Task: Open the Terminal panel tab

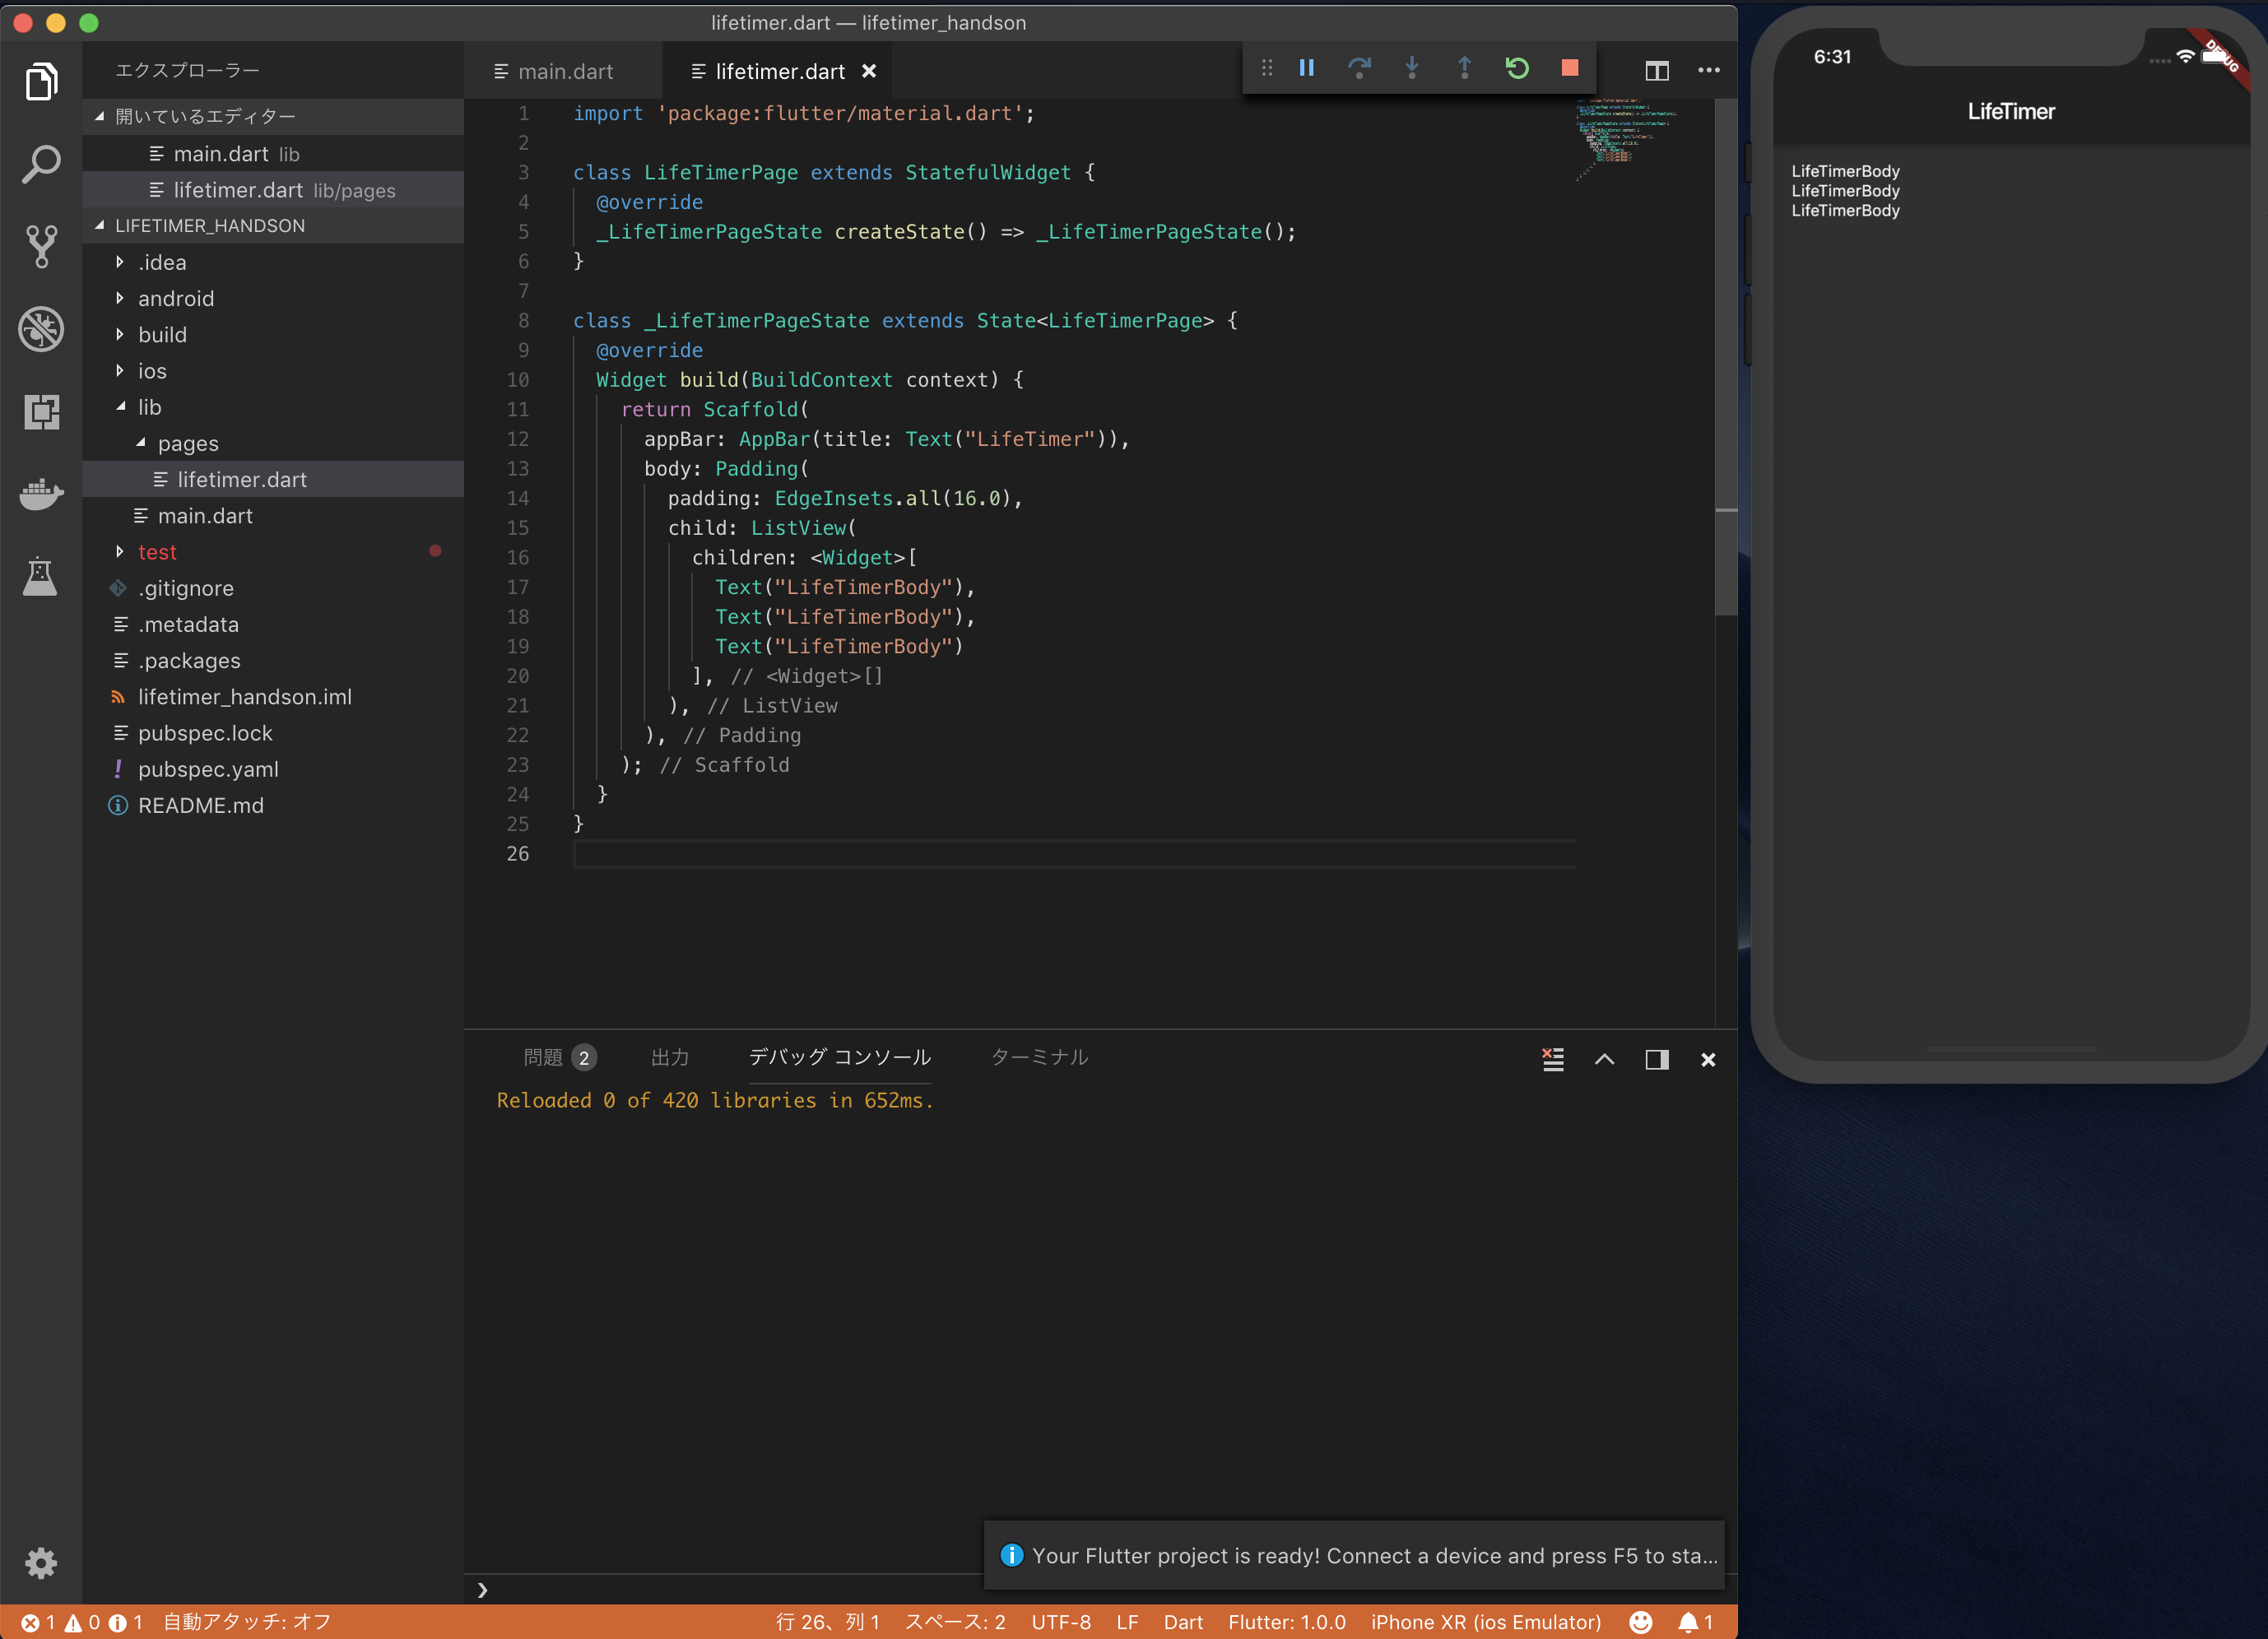Action: 1039,1057
